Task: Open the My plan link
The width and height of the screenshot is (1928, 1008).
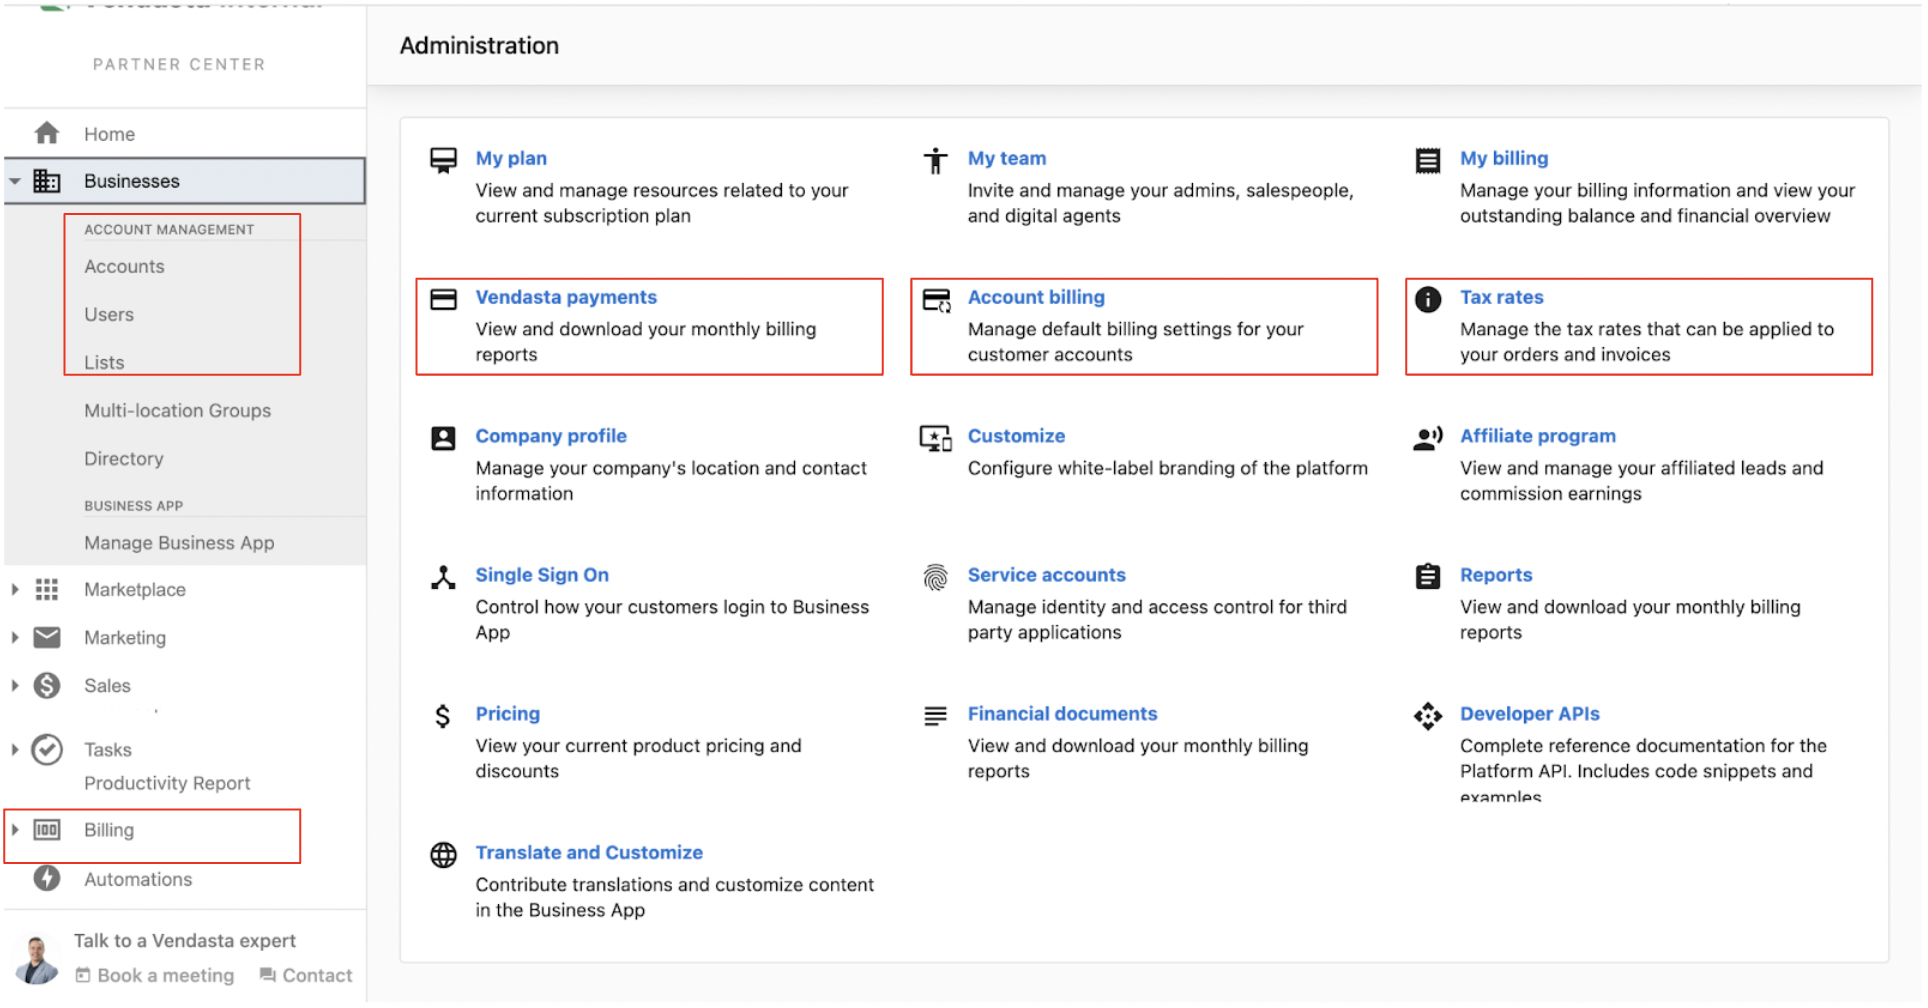Action: [511, 159]
